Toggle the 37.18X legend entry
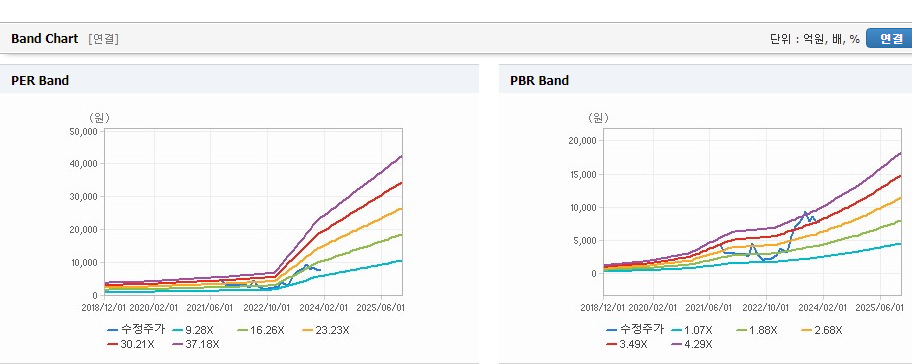This screenshot has width=912, height=364. coord(196,344)
